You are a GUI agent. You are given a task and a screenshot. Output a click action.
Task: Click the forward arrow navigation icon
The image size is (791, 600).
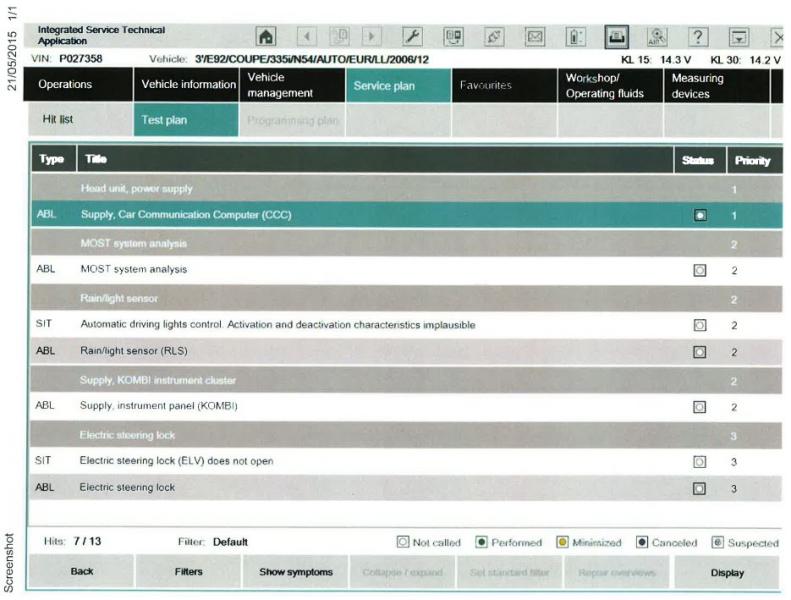372,38
